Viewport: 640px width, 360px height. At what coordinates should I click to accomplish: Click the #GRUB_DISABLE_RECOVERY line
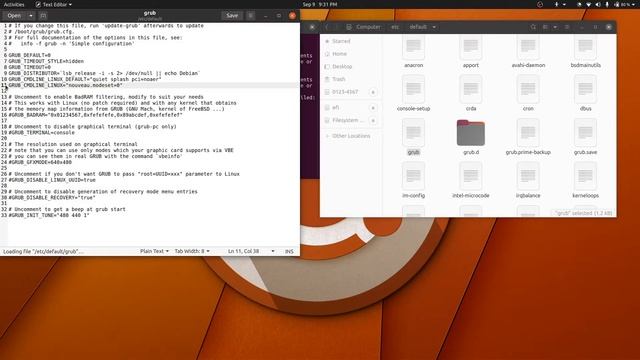[52, 198]
